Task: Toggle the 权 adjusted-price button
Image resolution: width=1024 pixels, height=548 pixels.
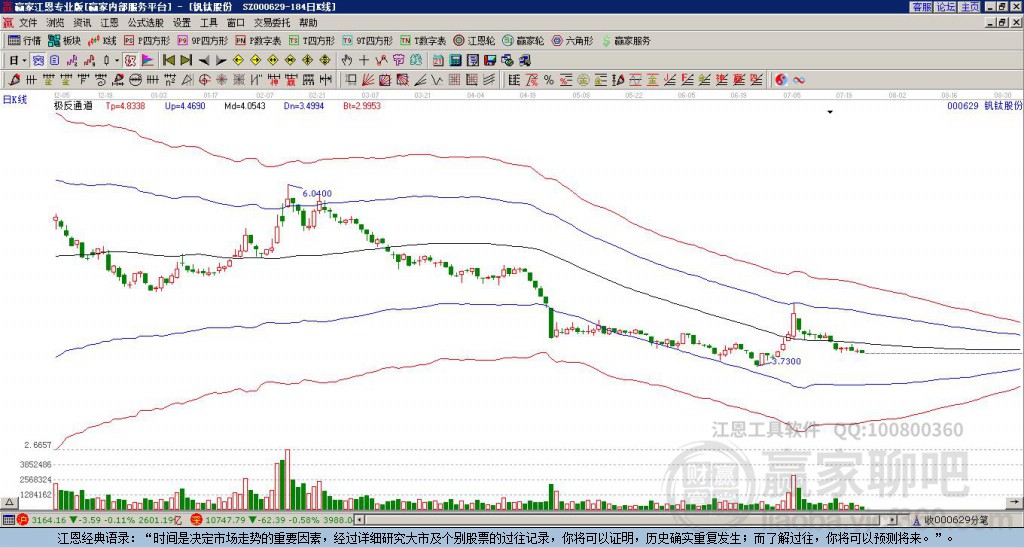Action: tap(130, 61)
